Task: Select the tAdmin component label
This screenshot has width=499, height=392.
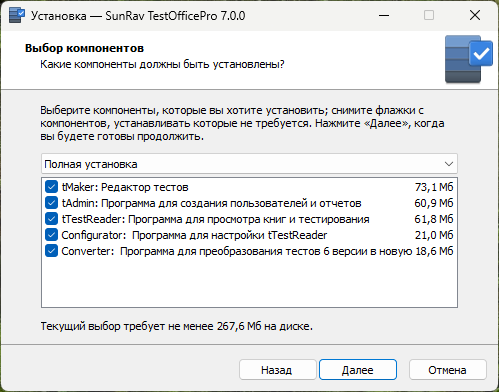Action: tap(212, 203)
